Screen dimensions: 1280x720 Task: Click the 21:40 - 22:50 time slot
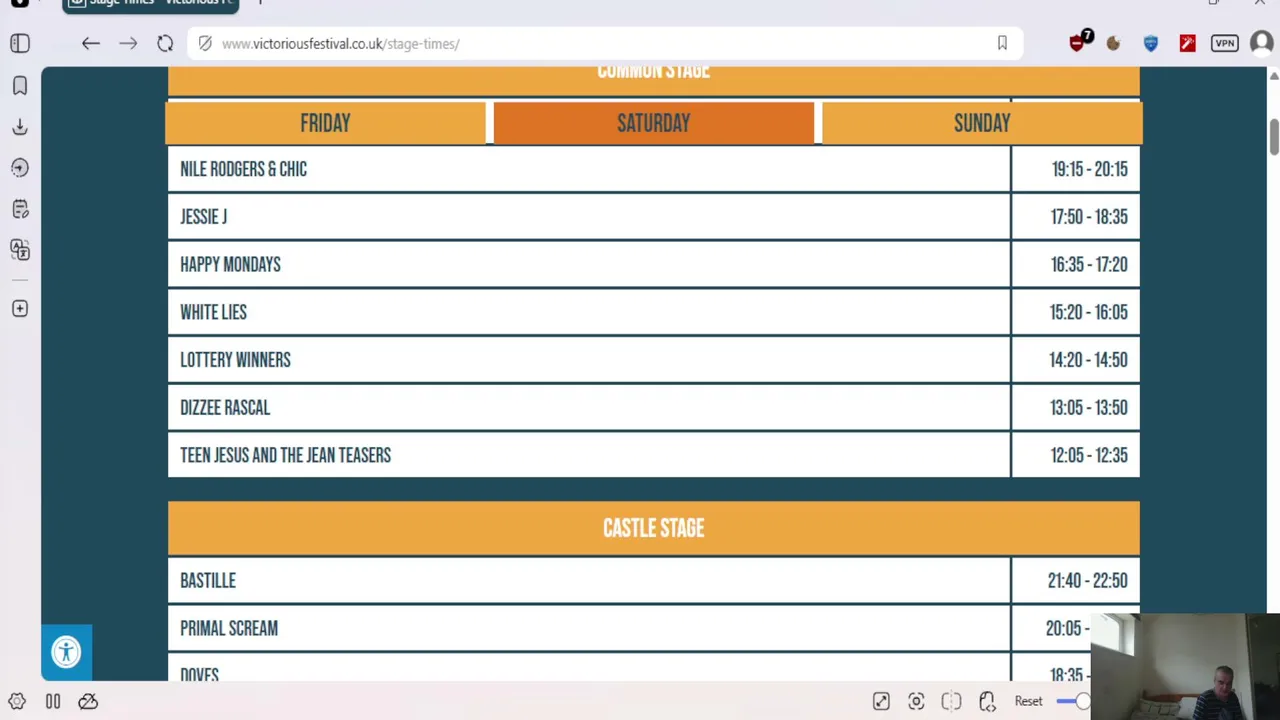point(1087,581)
